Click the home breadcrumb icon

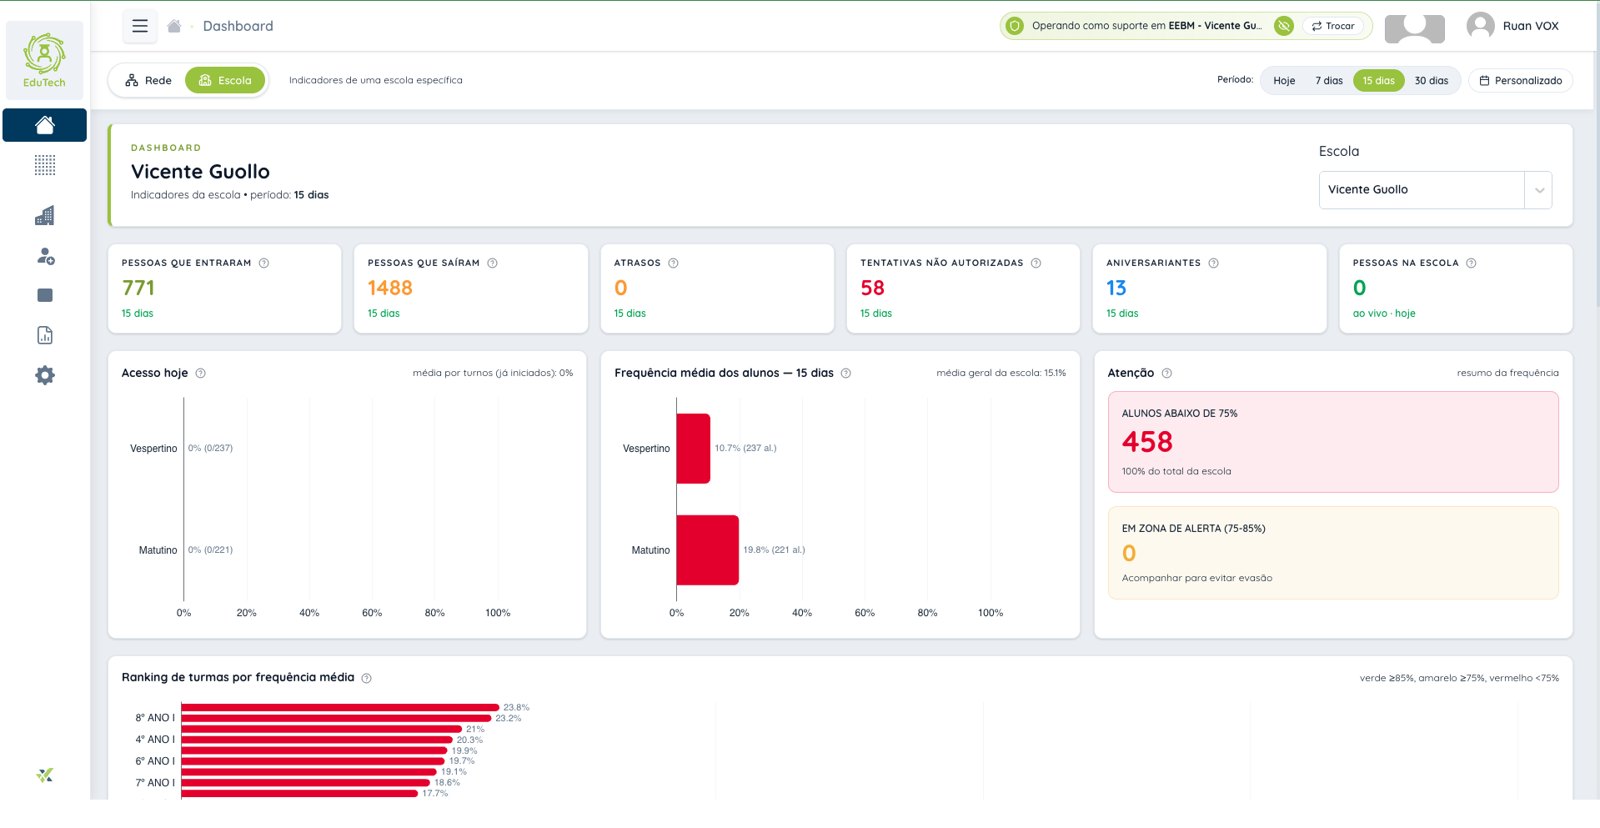click(174, 26)
